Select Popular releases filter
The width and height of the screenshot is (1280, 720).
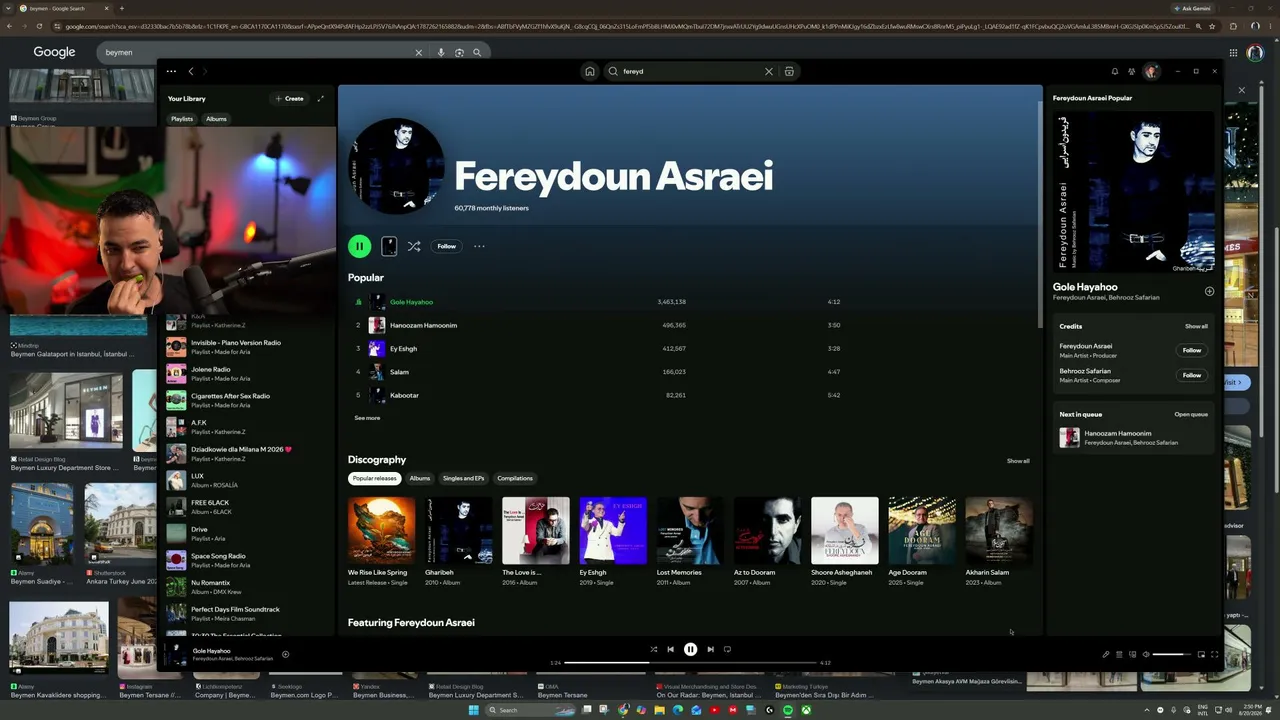click(x=375, y=478)
